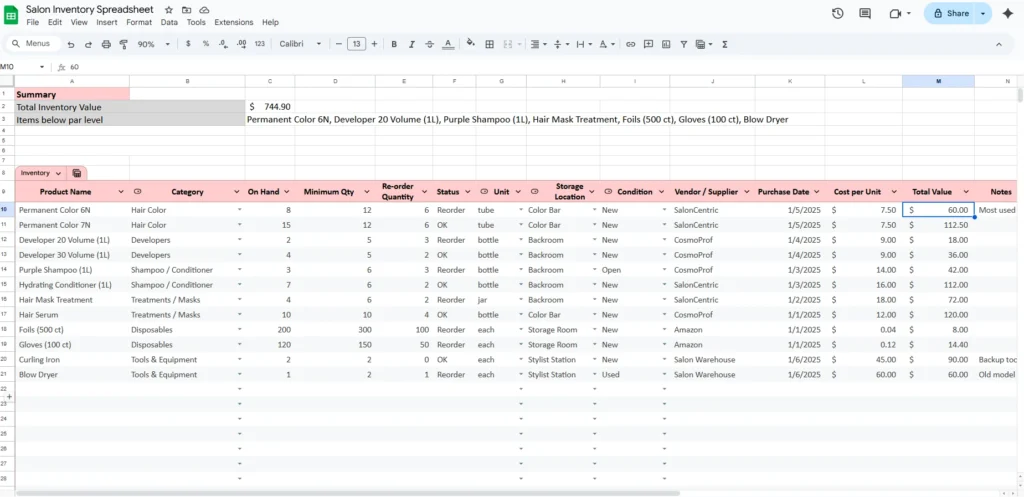1024x497 pixels.
Task: Open the filter views dropdown
Action: [703, 44]
